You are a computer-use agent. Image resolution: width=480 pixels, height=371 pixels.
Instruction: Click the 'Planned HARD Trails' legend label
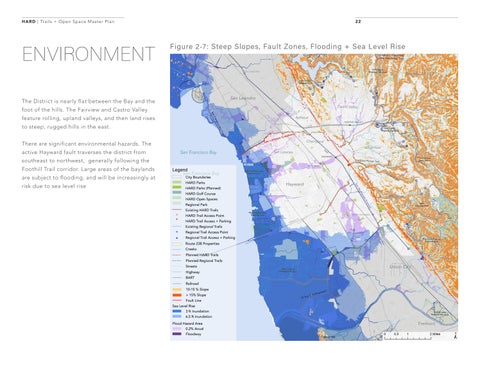pyautogui.click(x=202, y=255)
